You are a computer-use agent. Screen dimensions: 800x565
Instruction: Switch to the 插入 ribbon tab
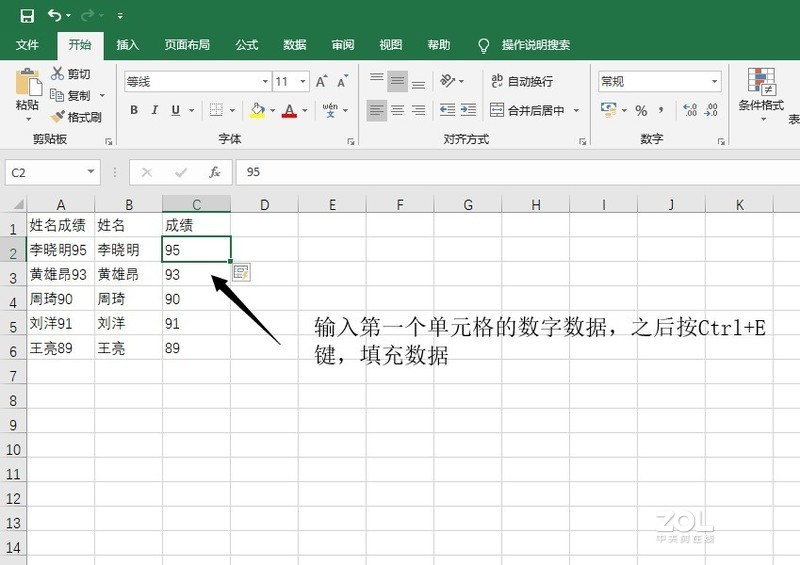click(x=128, y=45)
